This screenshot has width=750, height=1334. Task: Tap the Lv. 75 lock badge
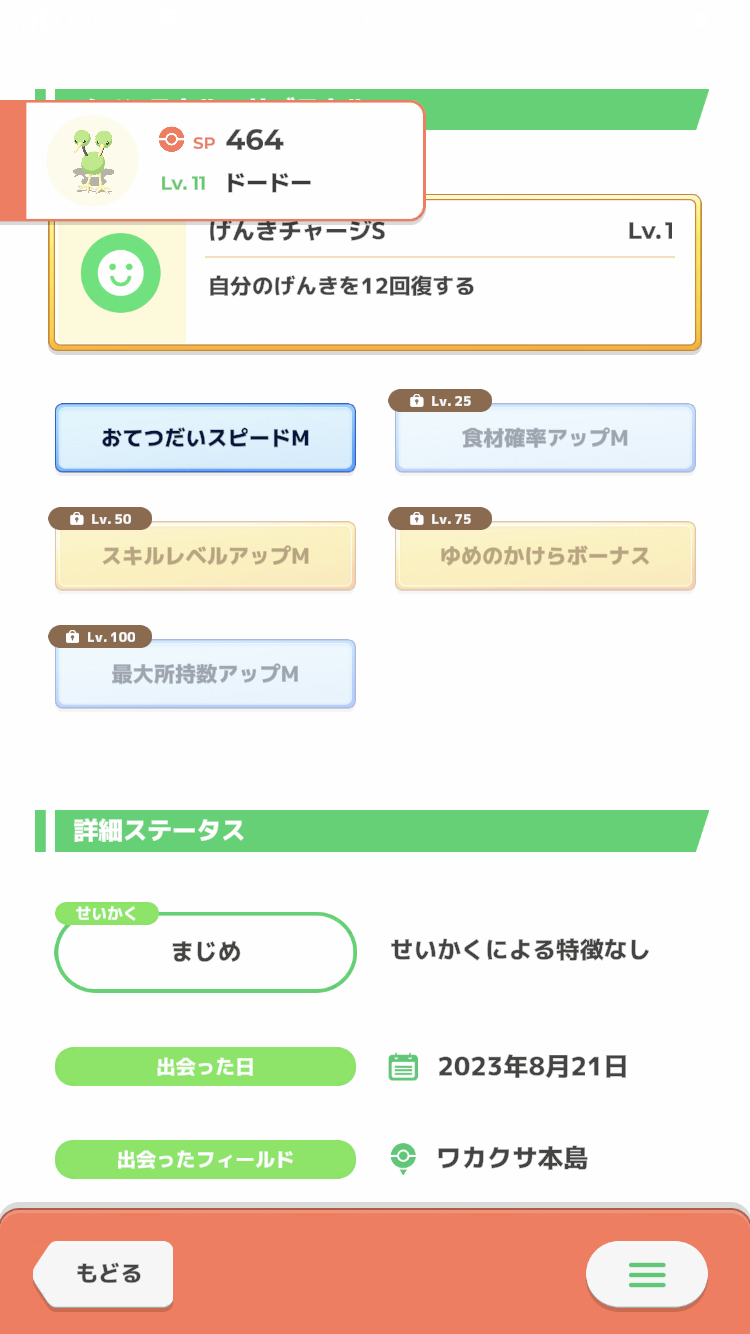[440, 519]
